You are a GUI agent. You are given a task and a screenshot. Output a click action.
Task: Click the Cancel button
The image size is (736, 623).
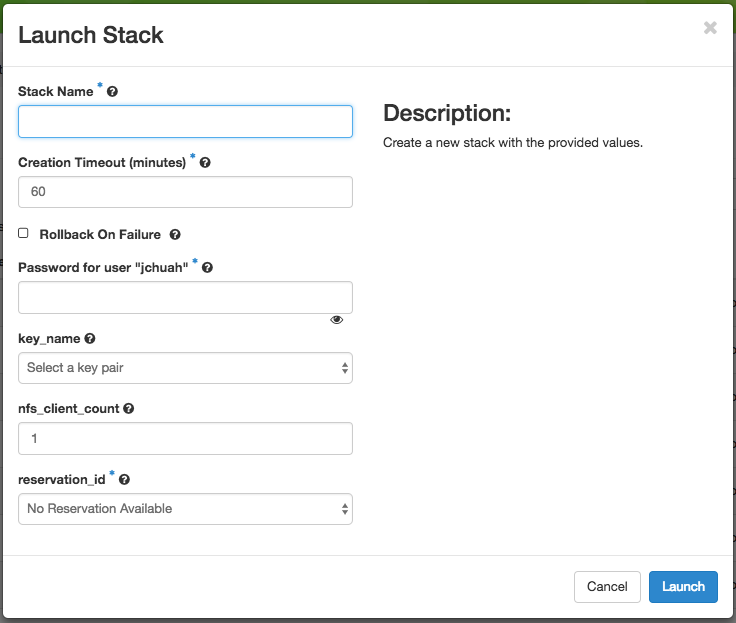pyautogui.click(x=607, y=587)
